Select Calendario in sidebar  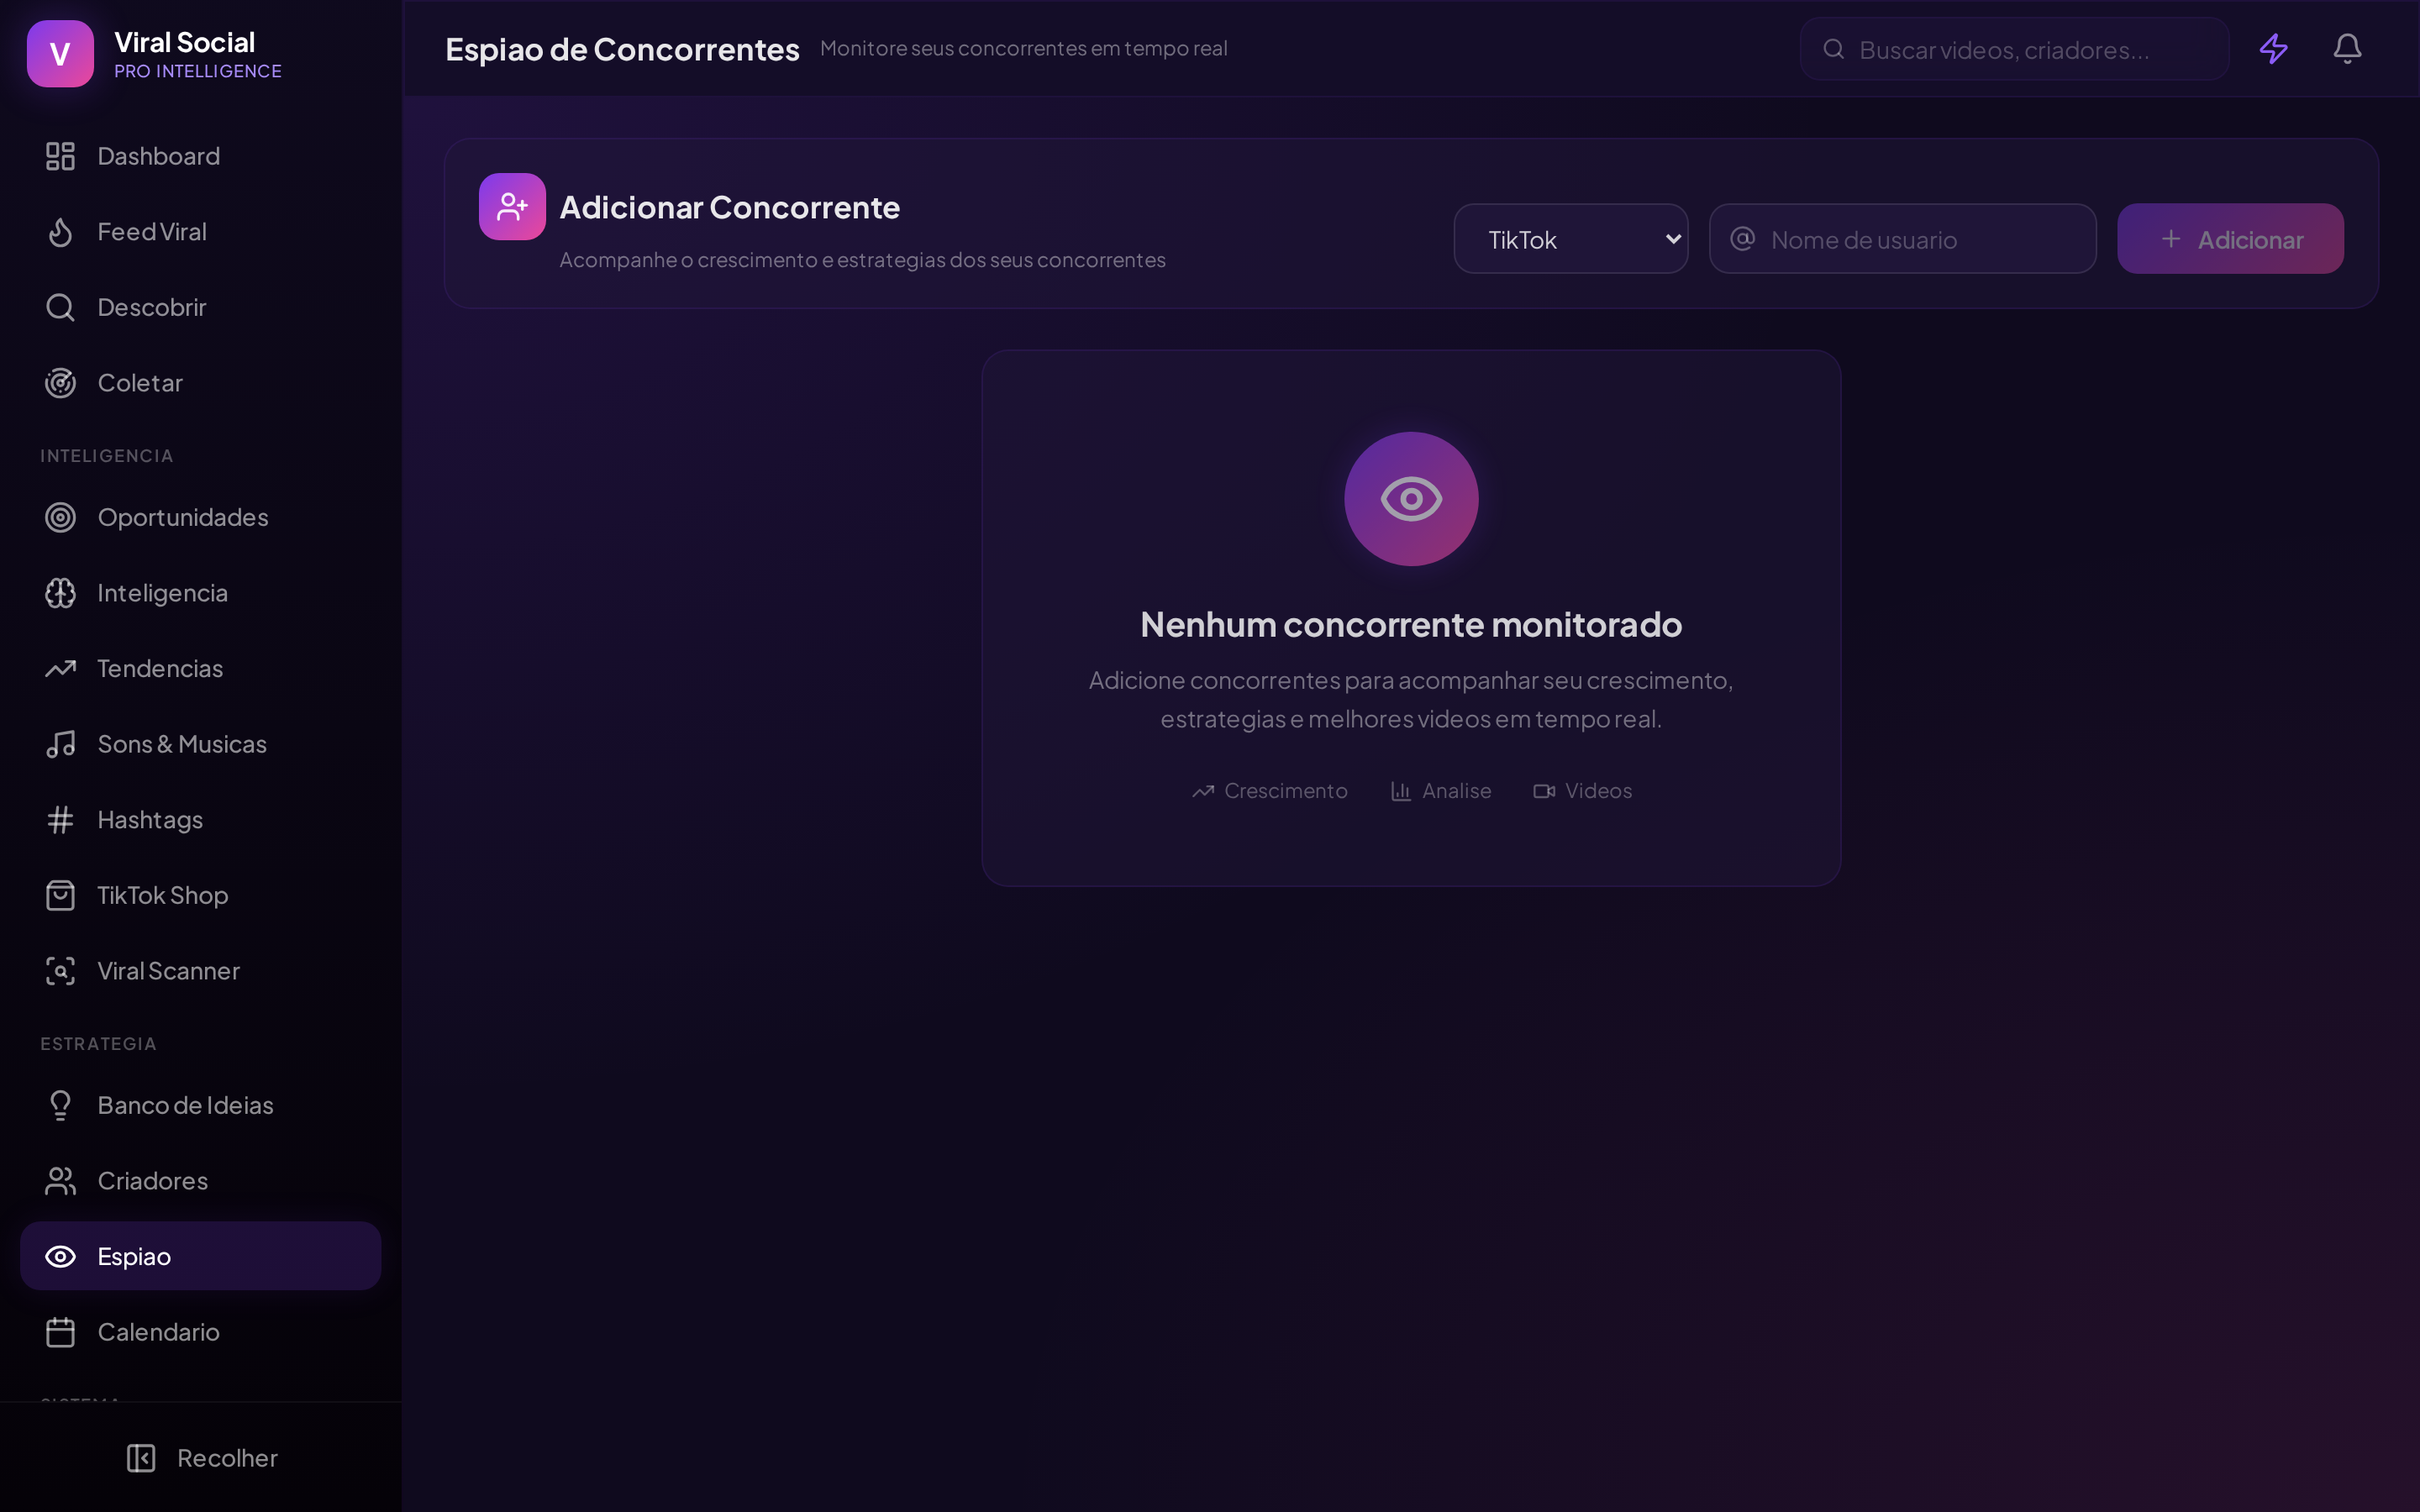click(200, 1332)
